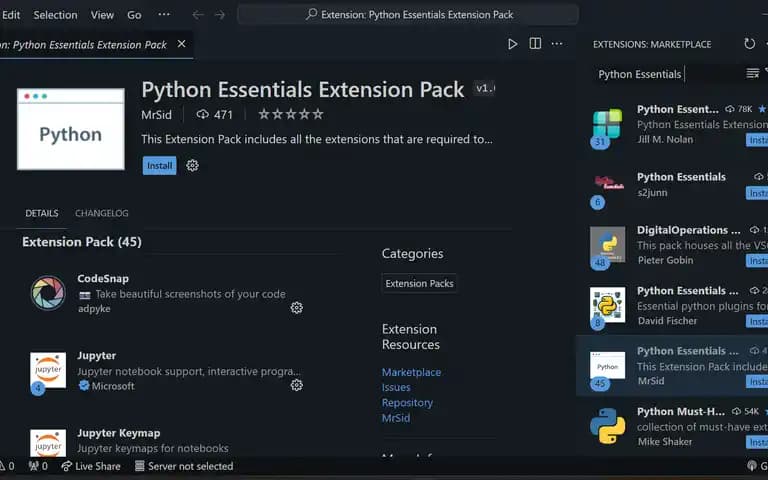Click the ports indicator in status bar
Viewport: 768px width, 480px height.
[38, 466]
